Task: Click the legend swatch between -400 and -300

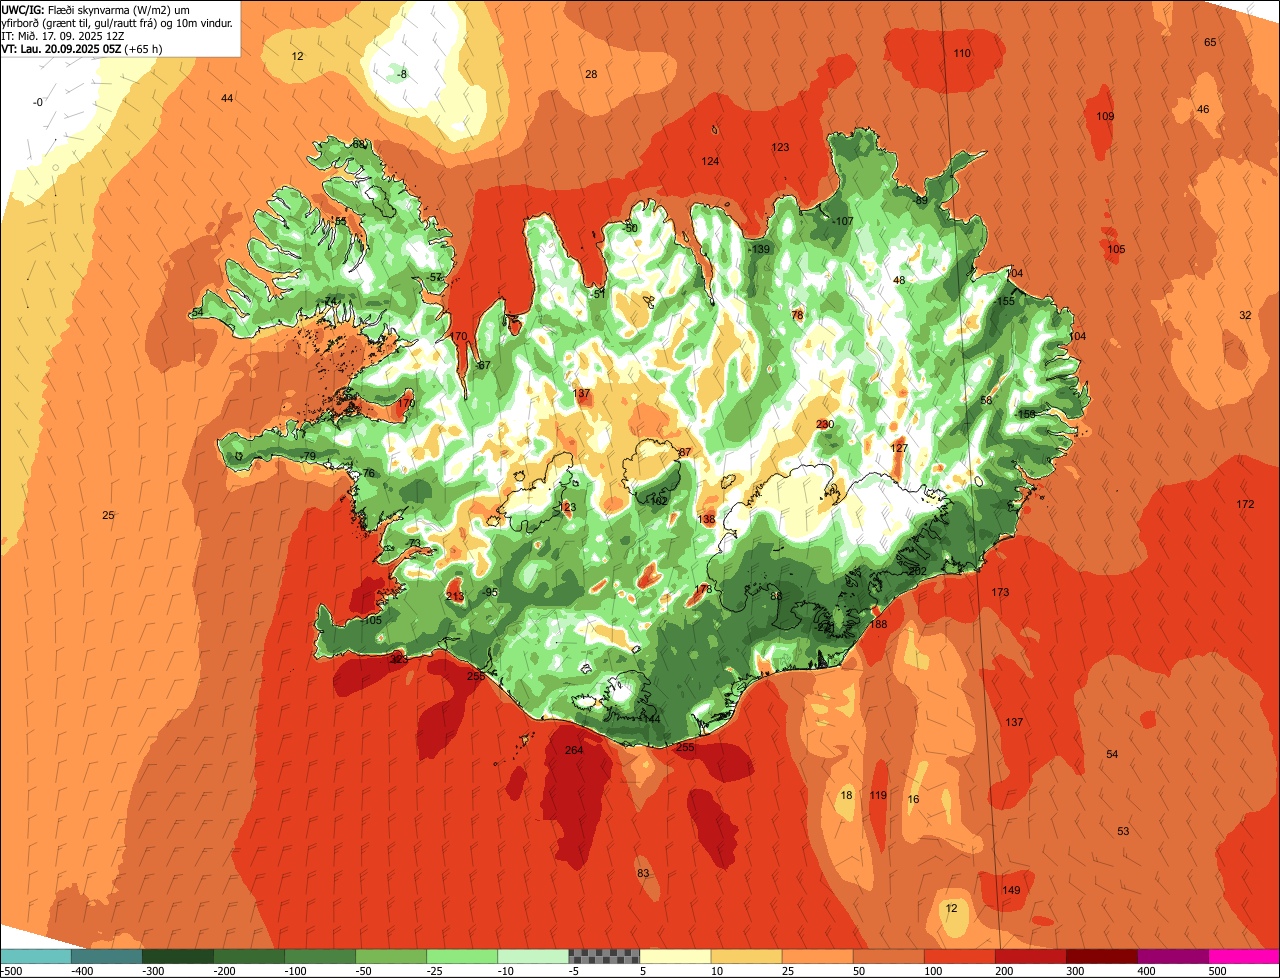Action: pyautogui.click(x=106, y=956)
